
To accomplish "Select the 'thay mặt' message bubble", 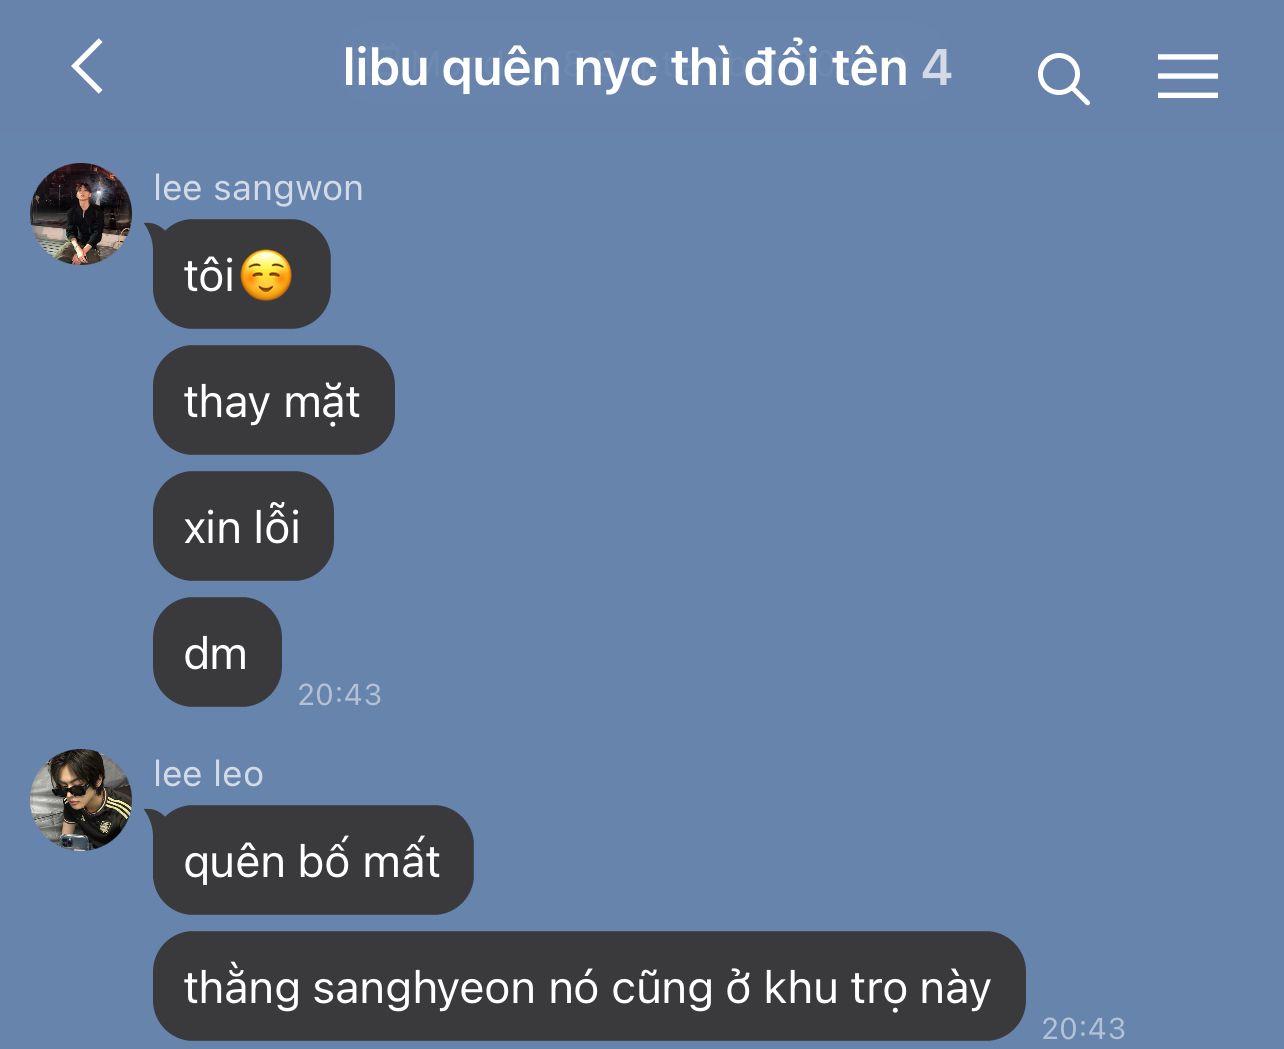I will 273,400.
